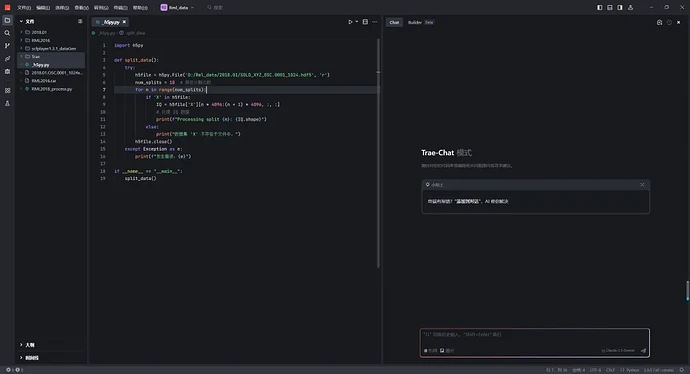
Task: Open the testing flask icon in activity bar
Action: click(x=7, y=103)
